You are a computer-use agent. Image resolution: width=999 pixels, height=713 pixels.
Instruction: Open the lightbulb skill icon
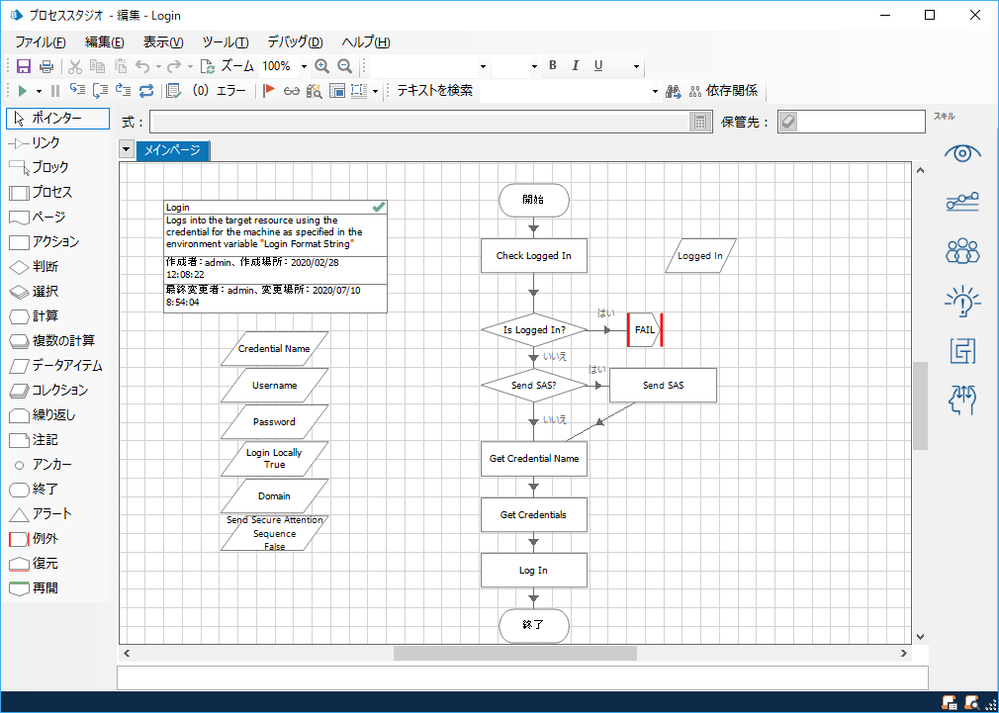coord(962,301)
